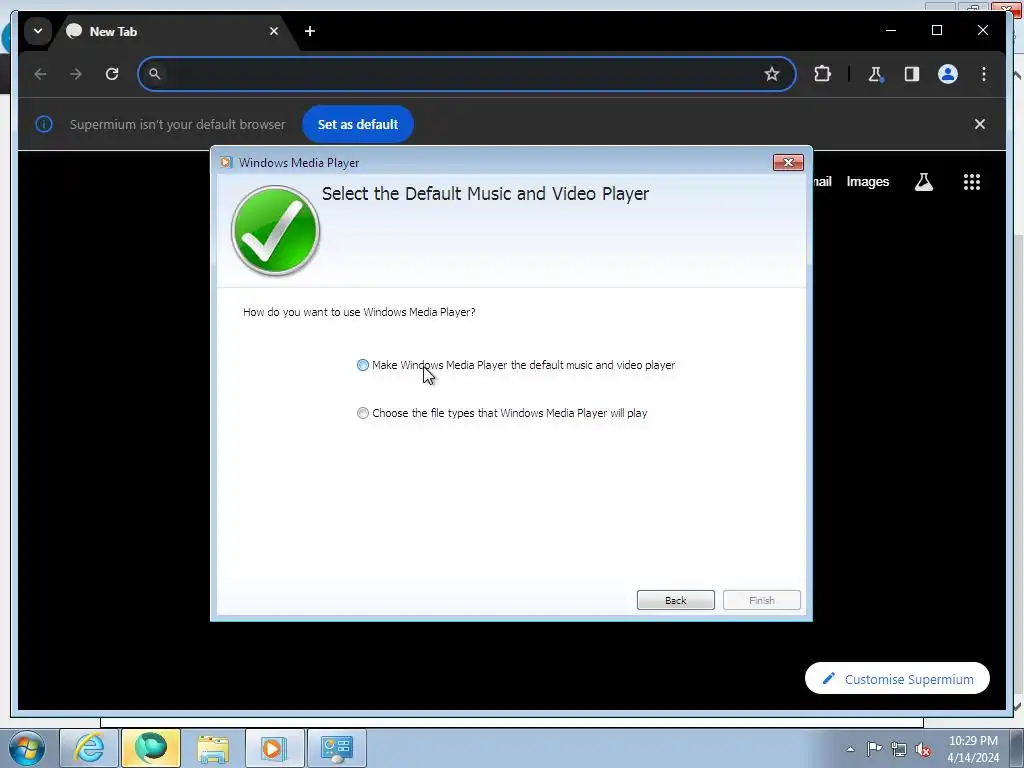Open the taskbar clock 10:29 PM
This screenshot has height=768, width=1024.
coord(973,748)
